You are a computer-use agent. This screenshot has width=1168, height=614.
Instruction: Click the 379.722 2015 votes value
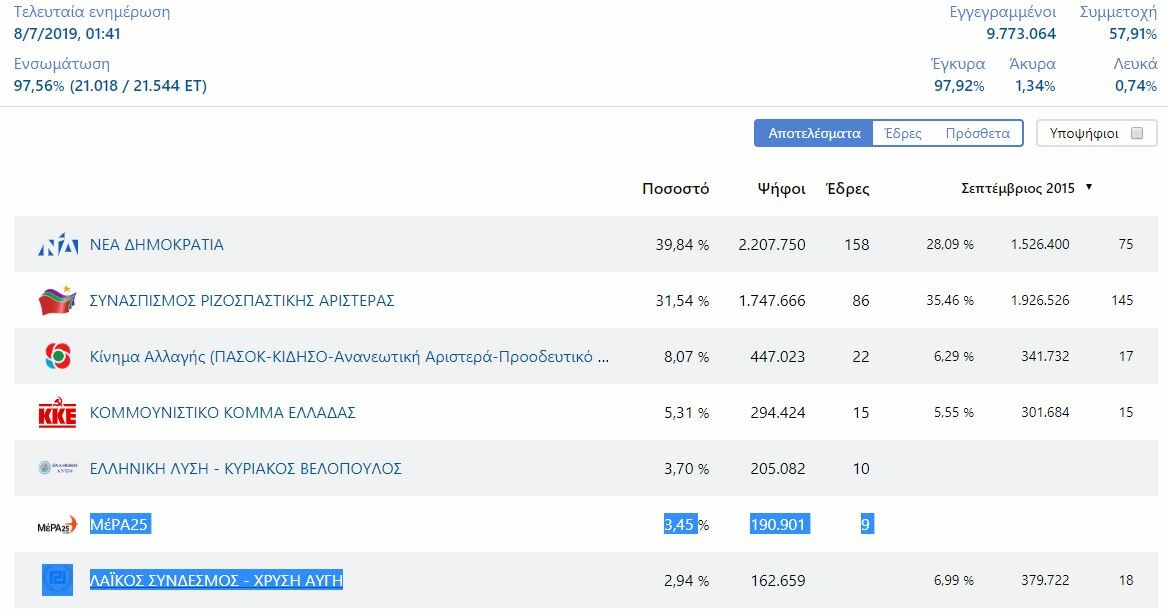1045,580
